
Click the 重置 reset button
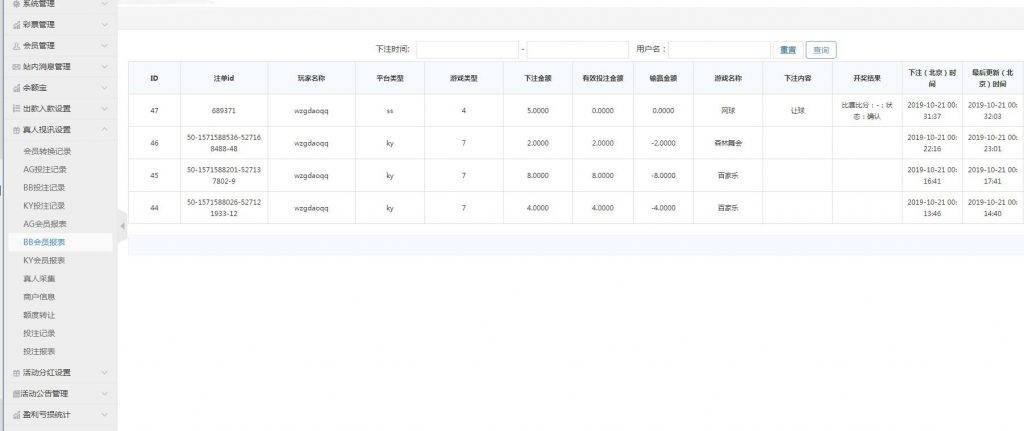coord(787,50)
